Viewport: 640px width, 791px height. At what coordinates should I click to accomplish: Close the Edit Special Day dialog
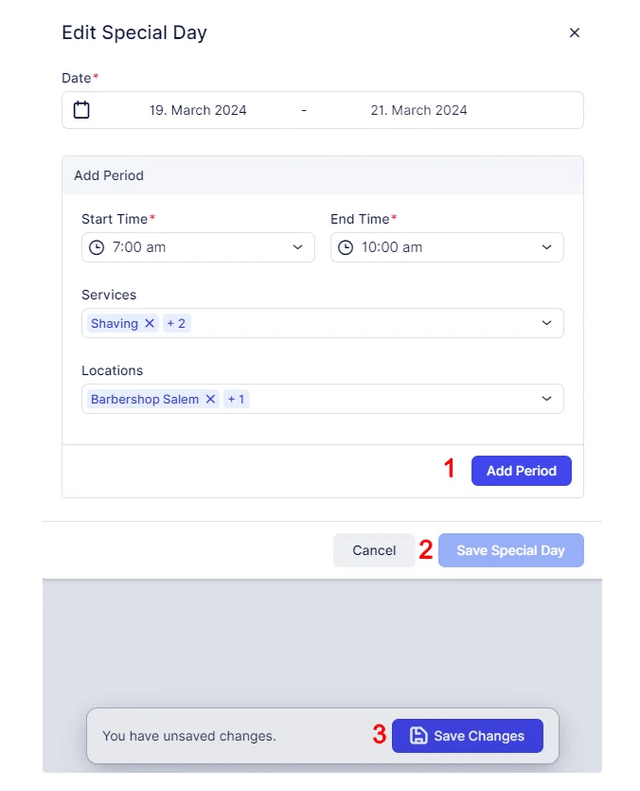574,33
